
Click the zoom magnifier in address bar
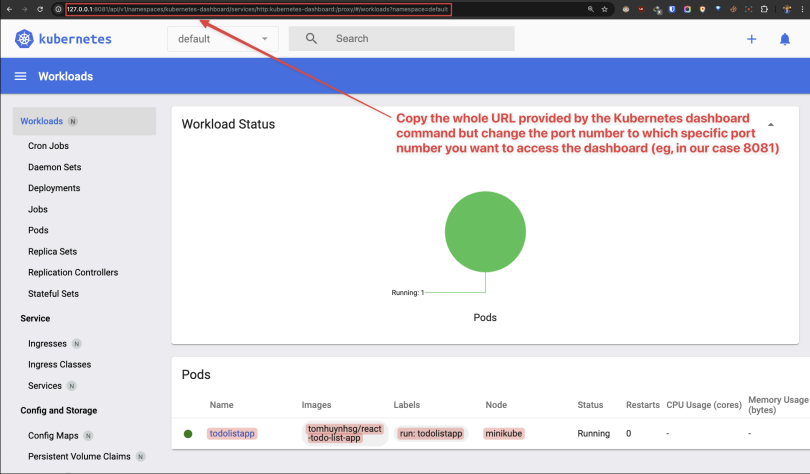(590, 9)
